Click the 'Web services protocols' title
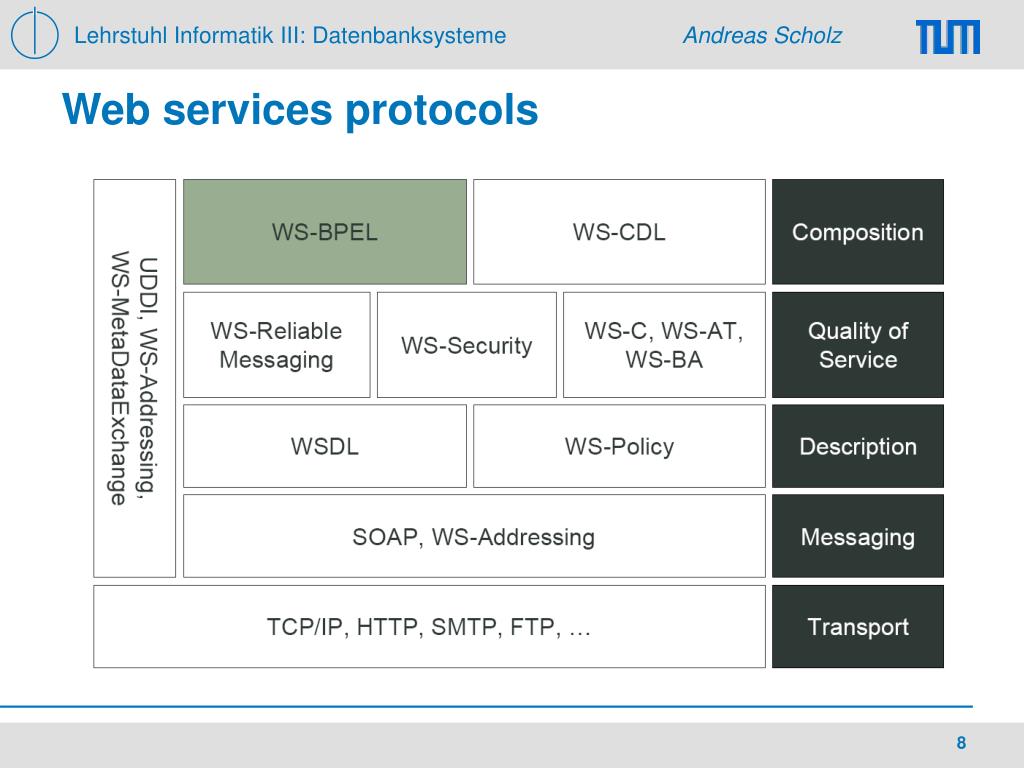The height and width of the screenshot is (768, 1024). point(300,109)
